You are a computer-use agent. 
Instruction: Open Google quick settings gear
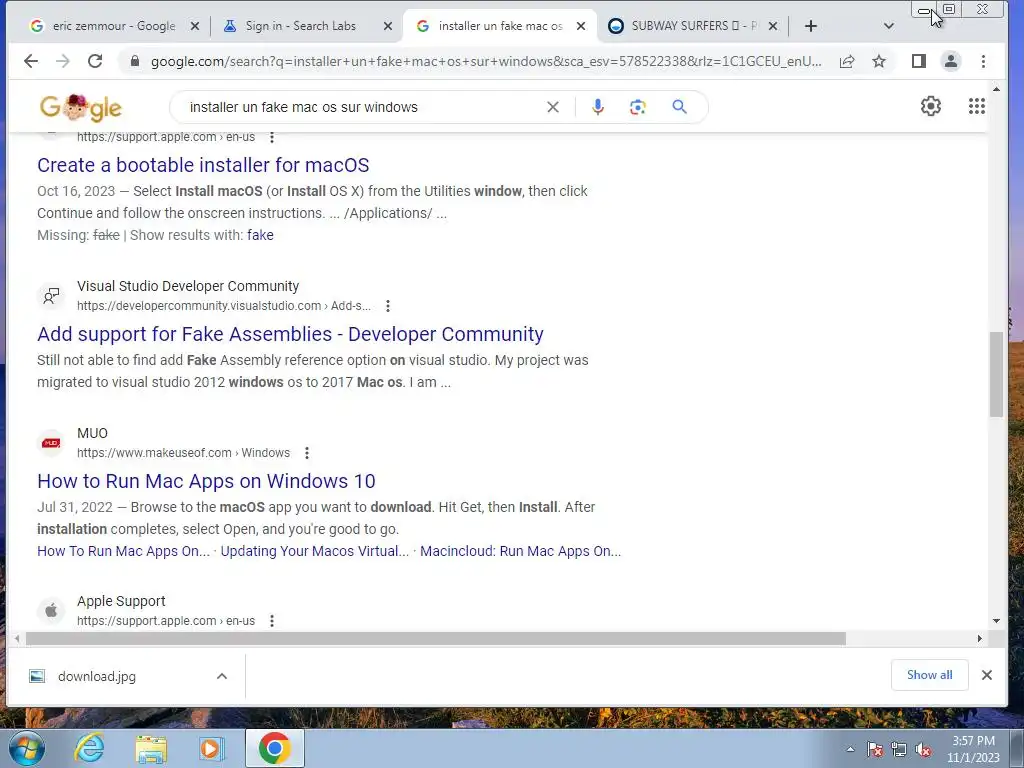(x=931, y=106)
